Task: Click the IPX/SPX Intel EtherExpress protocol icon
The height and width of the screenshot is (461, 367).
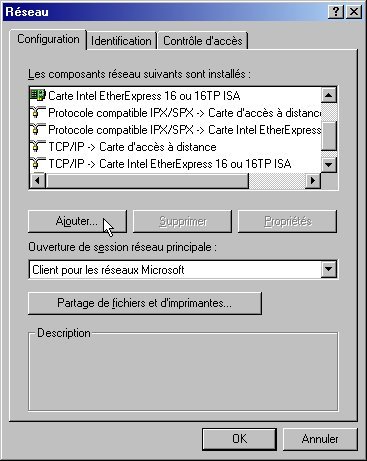Action: [x=38, y=129]
